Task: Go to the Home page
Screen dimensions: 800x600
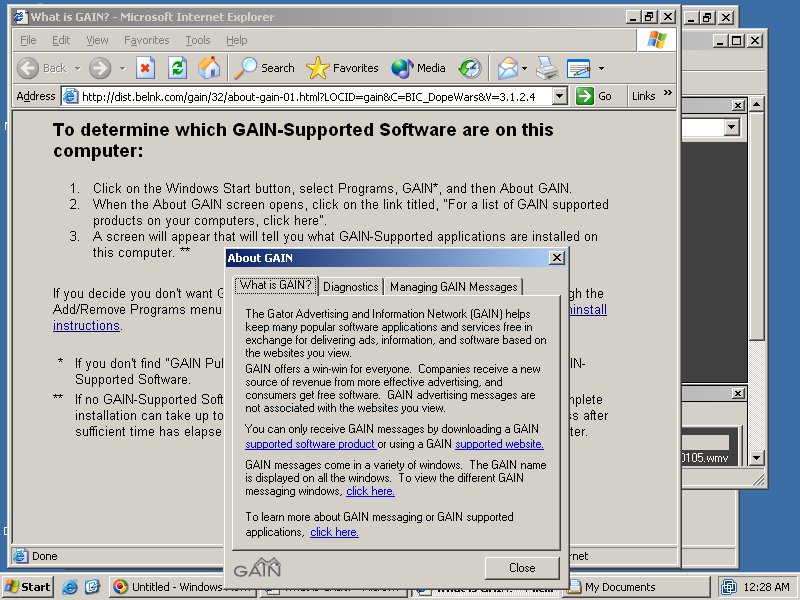Action: point(209,68)
